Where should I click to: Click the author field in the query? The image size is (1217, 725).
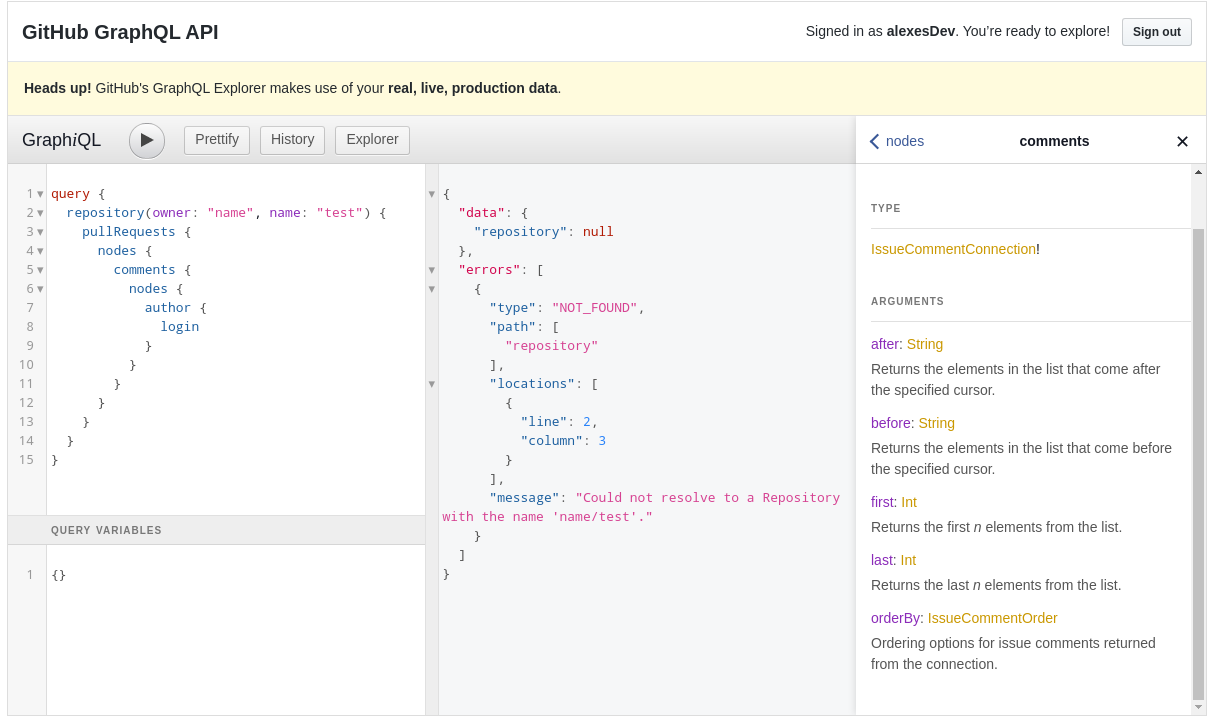coord(168,308)
